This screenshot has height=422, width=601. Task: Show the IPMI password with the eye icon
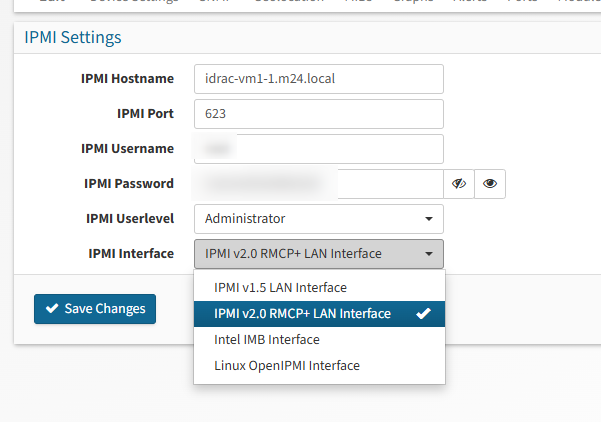point(490,184)
